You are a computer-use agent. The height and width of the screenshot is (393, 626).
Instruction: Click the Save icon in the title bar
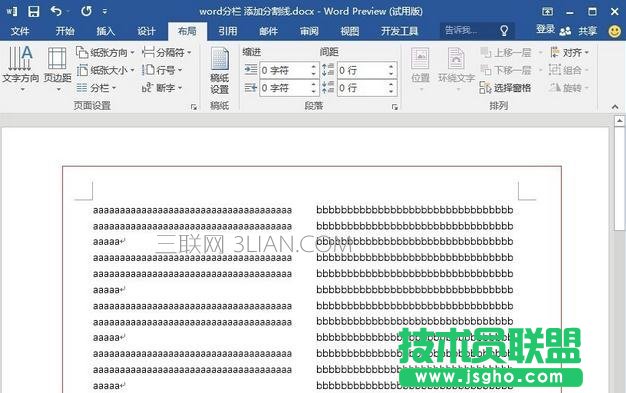point(34,11)
